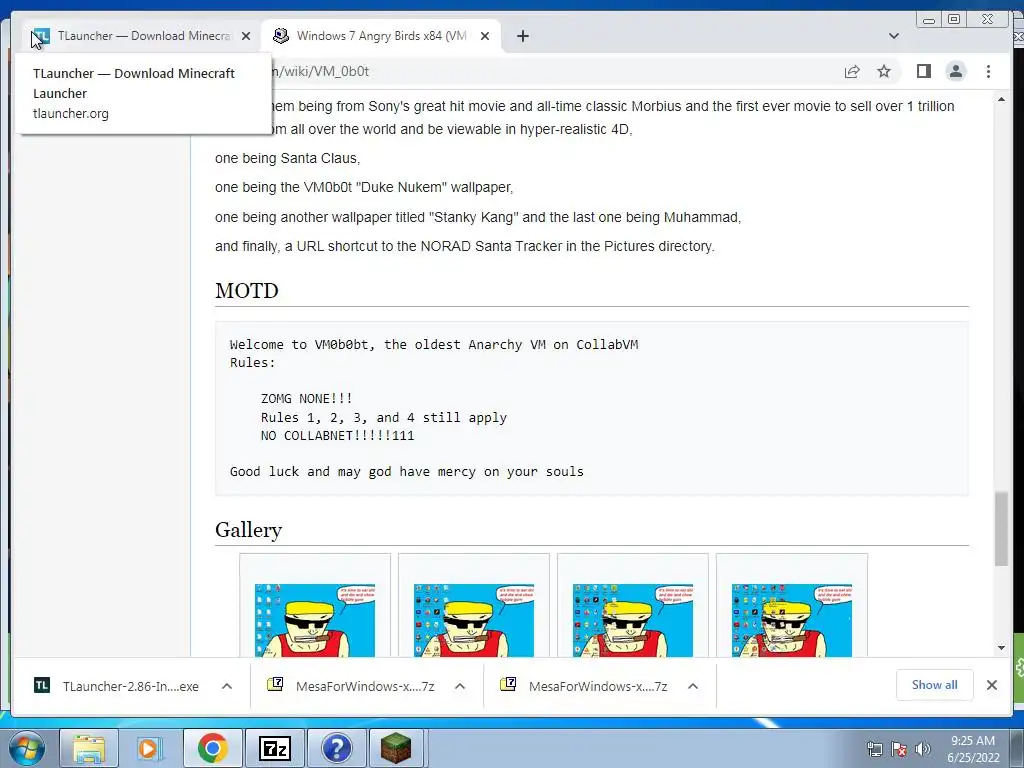
Task: Close the downloads bar
Action: pos(991,685)
